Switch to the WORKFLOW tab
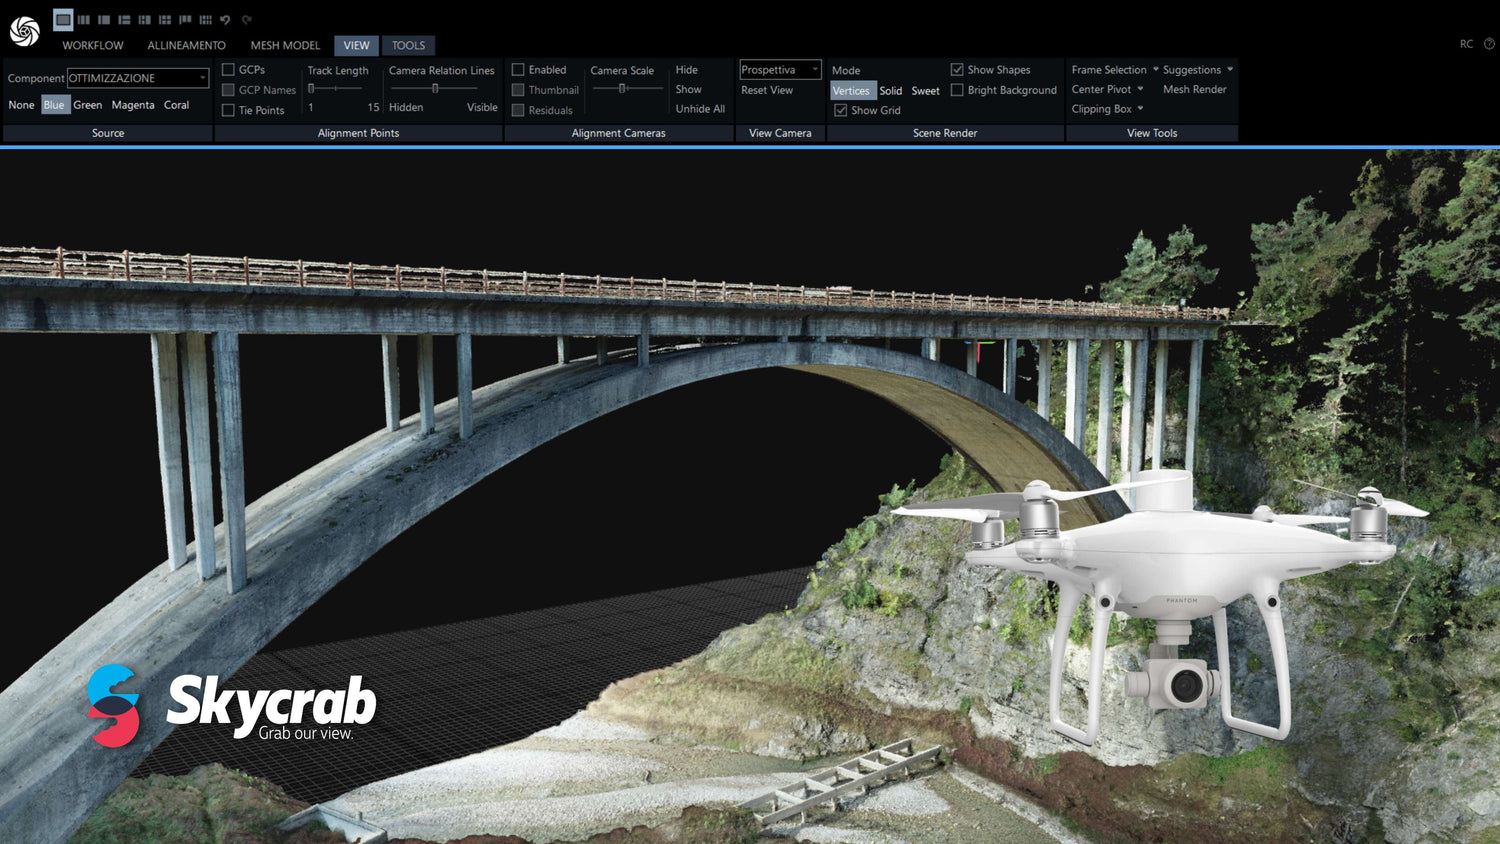 pyautogui.click(x=92, y=45)
